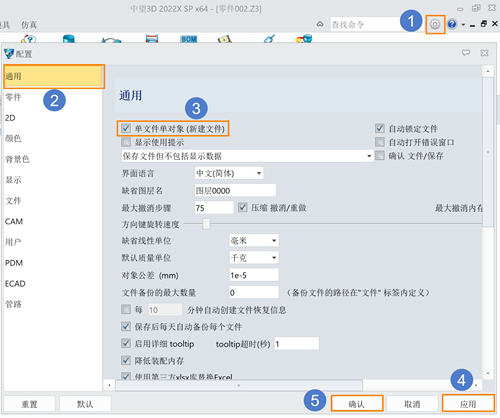Select the 背景色 category
The width and height of the screenshot is (500, 418).
(53, 159)
